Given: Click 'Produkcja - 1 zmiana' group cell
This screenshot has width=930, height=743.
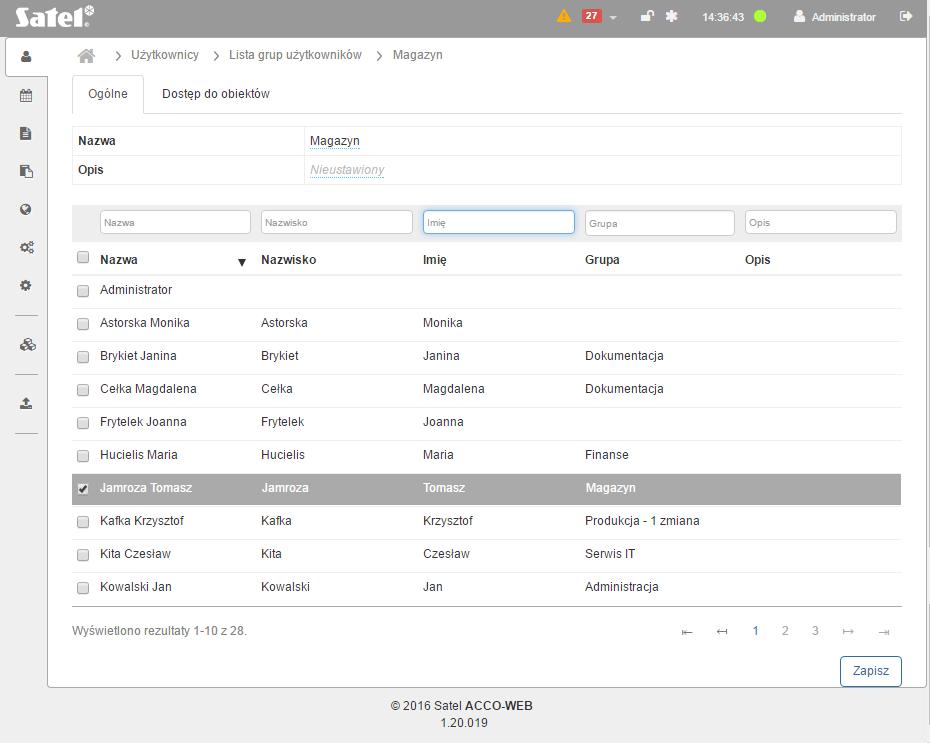Looking at the screenshot, I should pyautogui.click(x=642, y=521).
